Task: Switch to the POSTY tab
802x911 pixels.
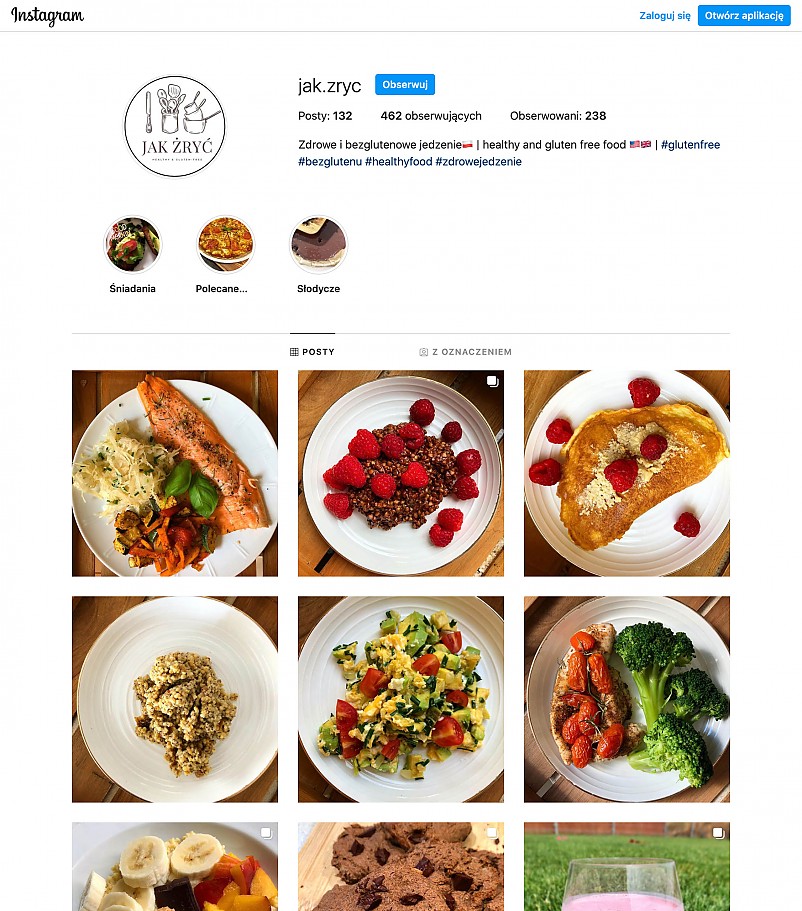Action: coord(313,352)
